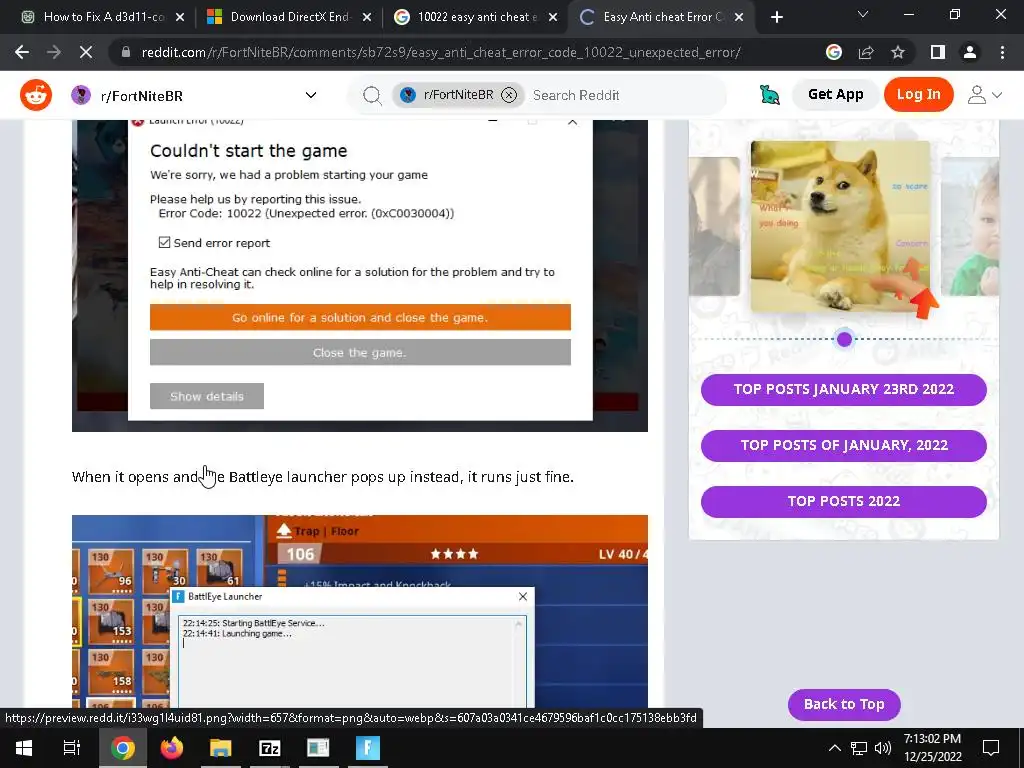
Task: Open the tab search chevron
Action: tap(863, 14)
